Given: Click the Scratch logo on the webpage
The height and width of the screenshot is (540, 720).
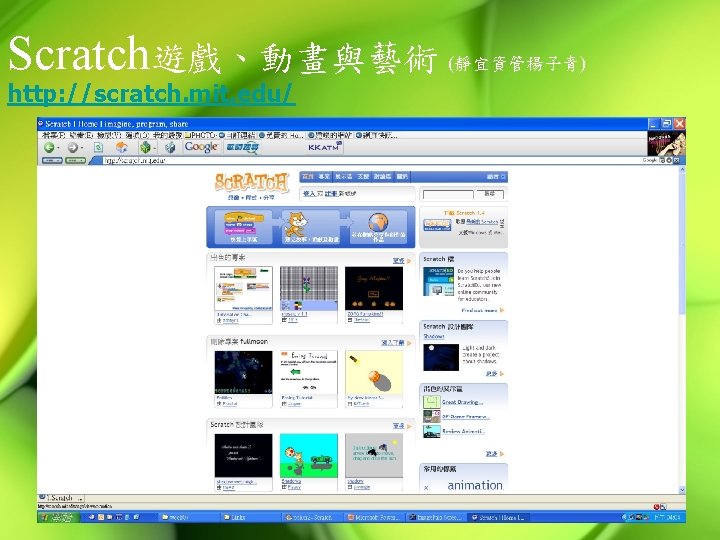Looking at the screenshot, I should coord(252,182).
